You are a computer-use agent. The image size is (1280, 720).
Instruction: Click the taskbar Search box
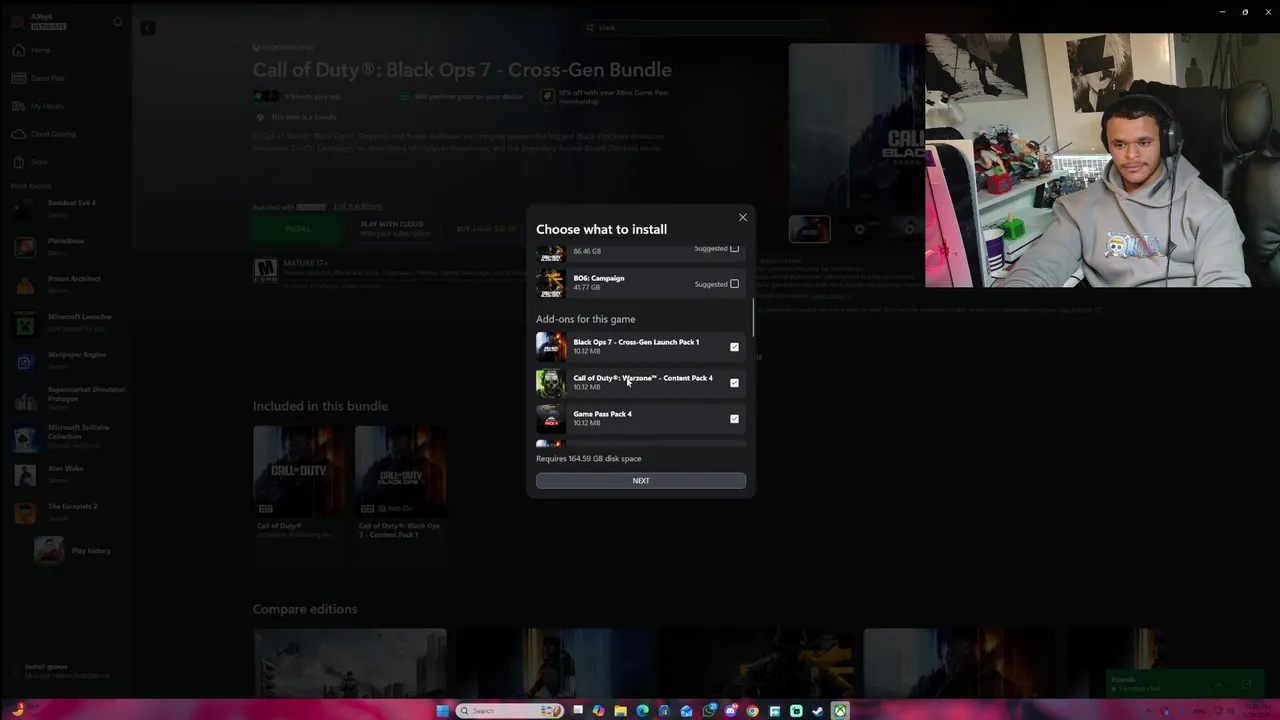click(x=510, y=711)
